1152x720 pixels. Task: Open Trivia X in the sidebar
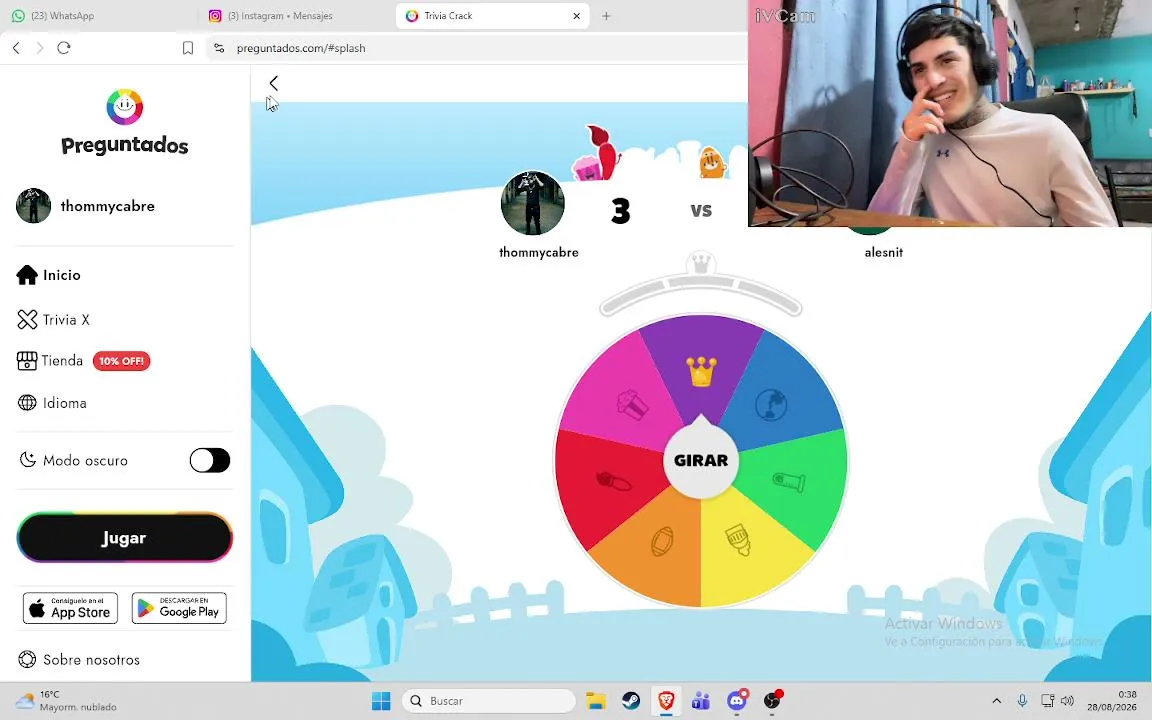pyautogui.click(x=53, y=320)
